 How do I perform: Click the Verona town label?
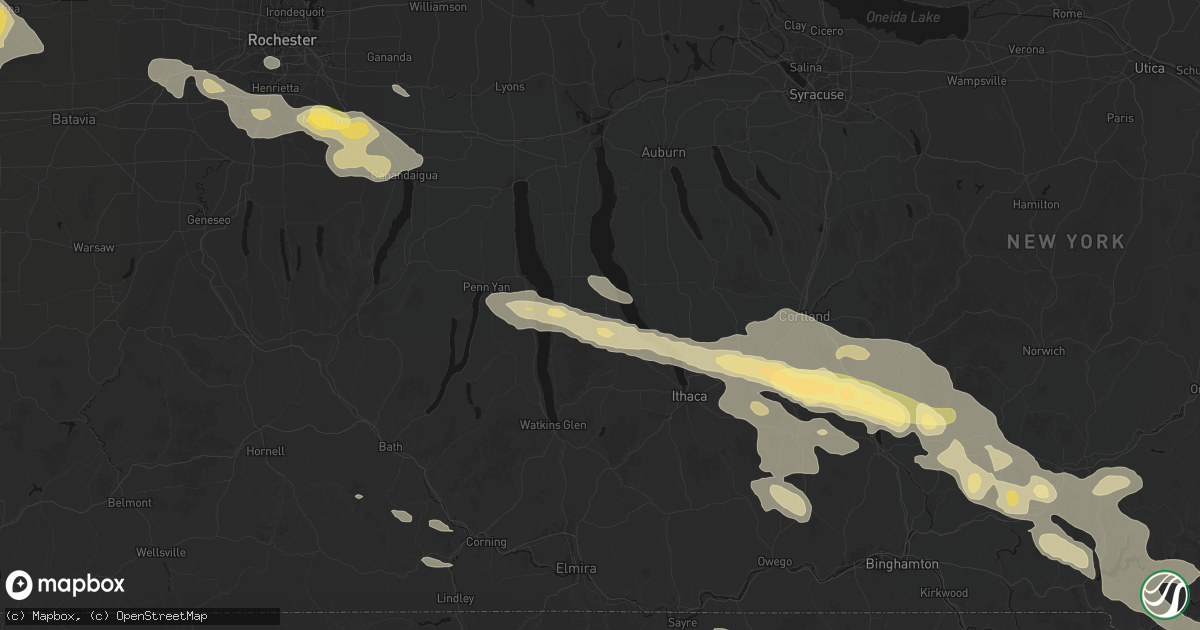[x=1026, y=49]
